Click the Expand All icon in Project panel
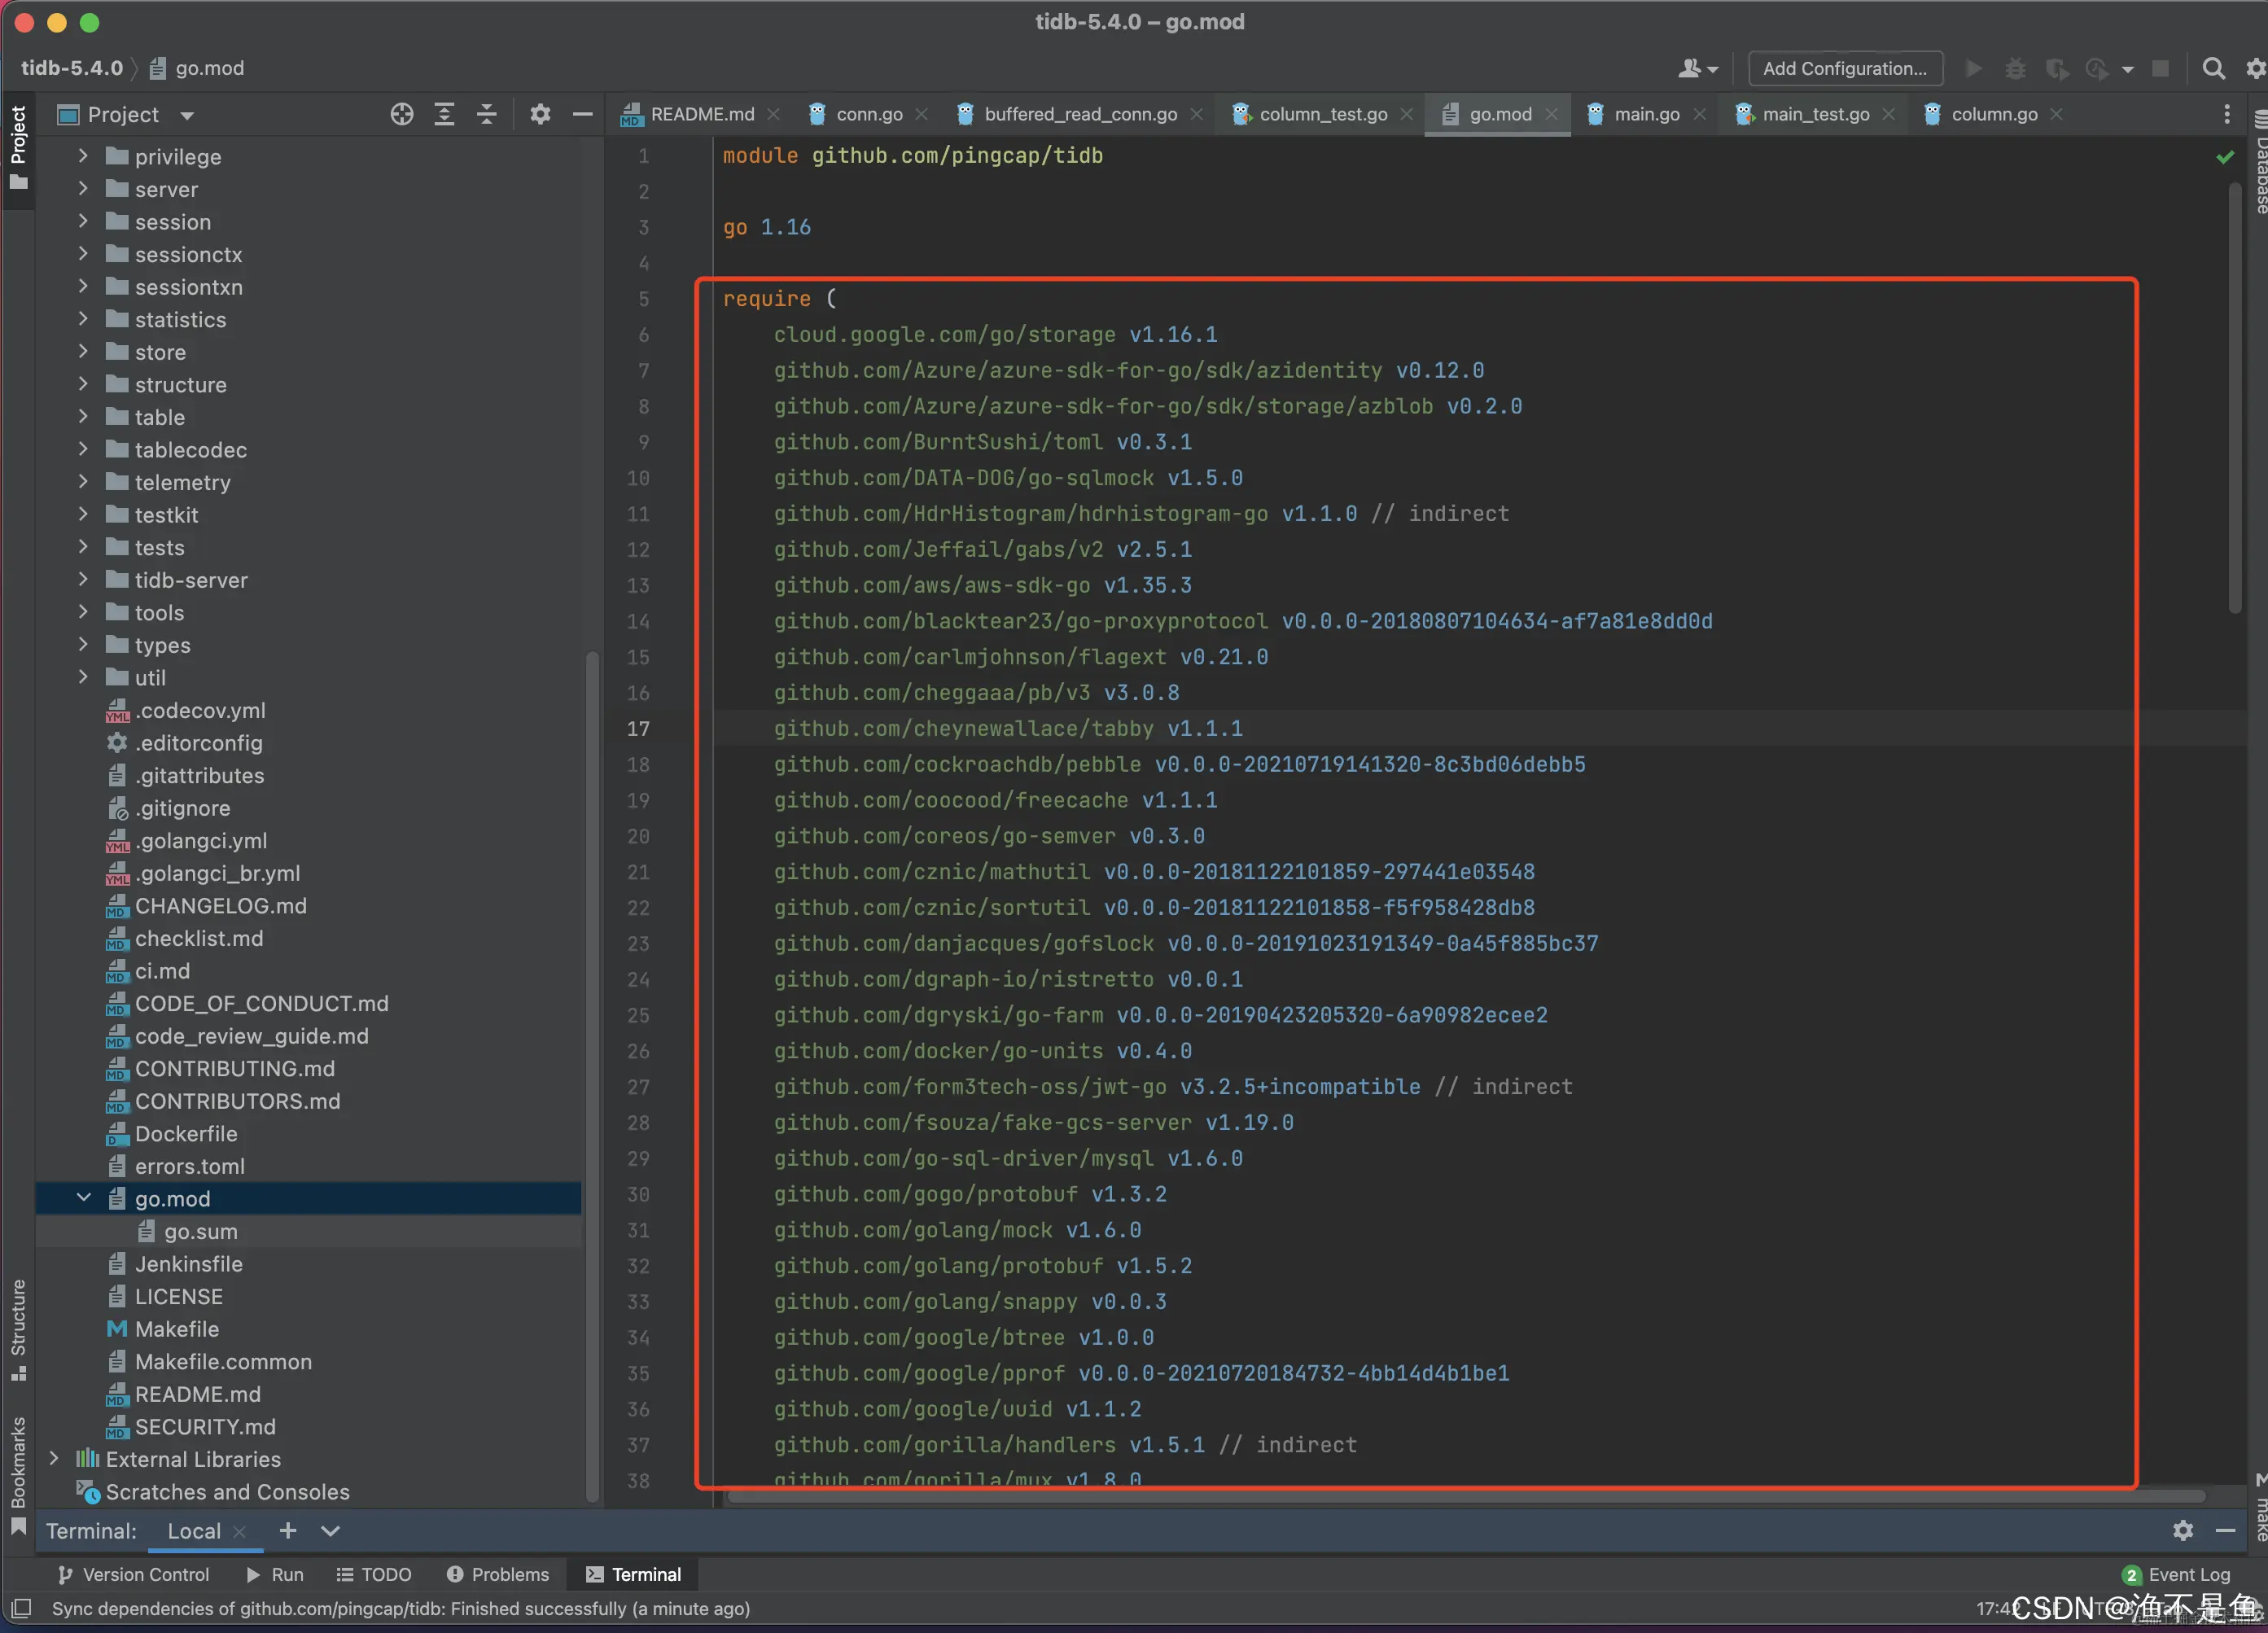Viewport: 2268px width, 1633px height. tap(444, 114)
